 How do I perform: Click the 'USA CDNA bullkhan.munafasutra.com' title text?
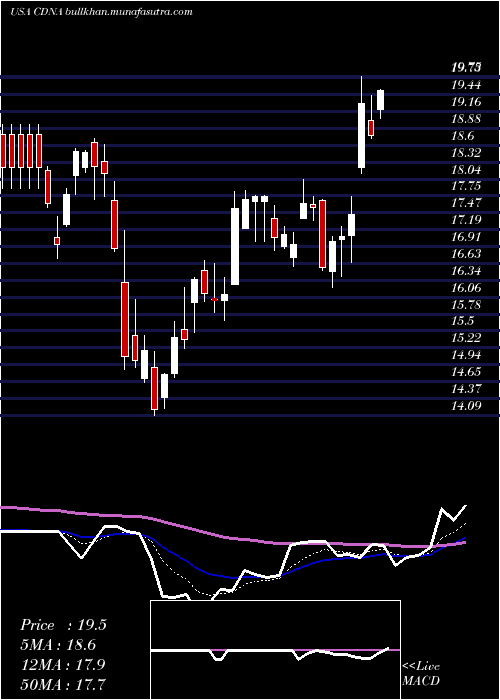(x=101, y=12)
